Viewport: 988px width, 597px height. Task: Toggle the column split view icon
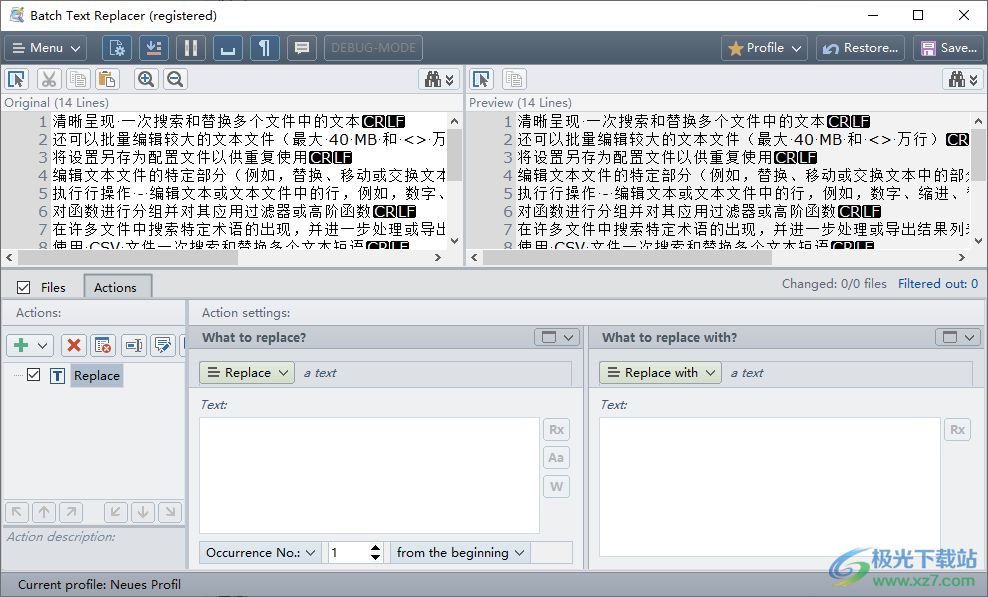pos(191,48)
